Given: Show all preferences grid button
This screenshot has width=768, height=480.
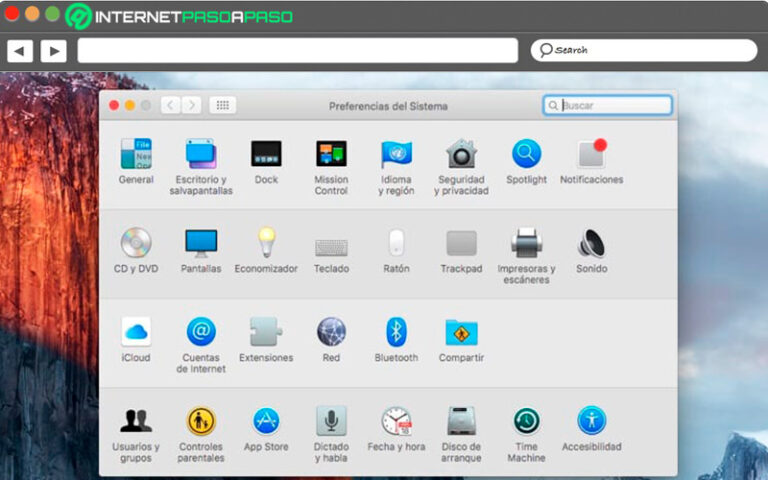Looking at the screenshot, I should click(223, 105).
